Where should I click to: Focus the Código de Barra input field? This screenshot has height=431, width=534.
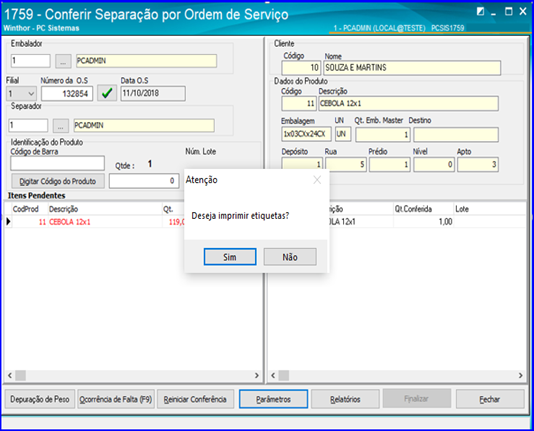58,163
